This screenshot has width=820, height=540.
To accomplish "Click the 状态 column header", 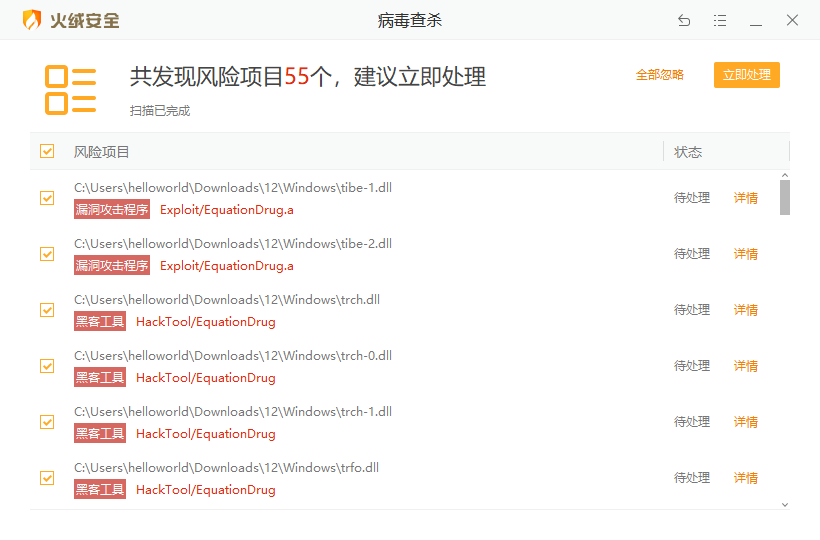I will point(688,152).
